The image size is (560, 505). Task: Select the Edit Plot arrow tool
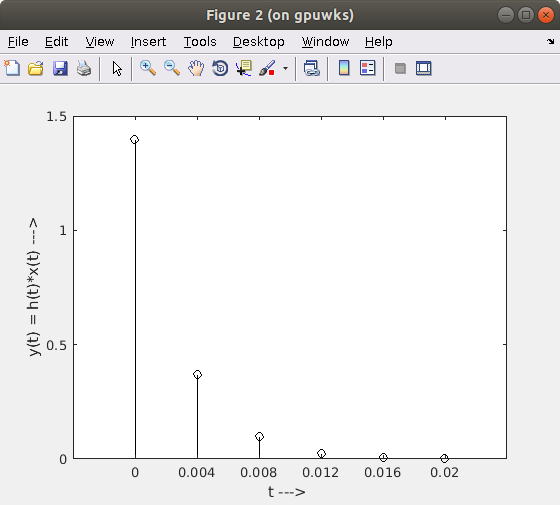click(117, 68)
